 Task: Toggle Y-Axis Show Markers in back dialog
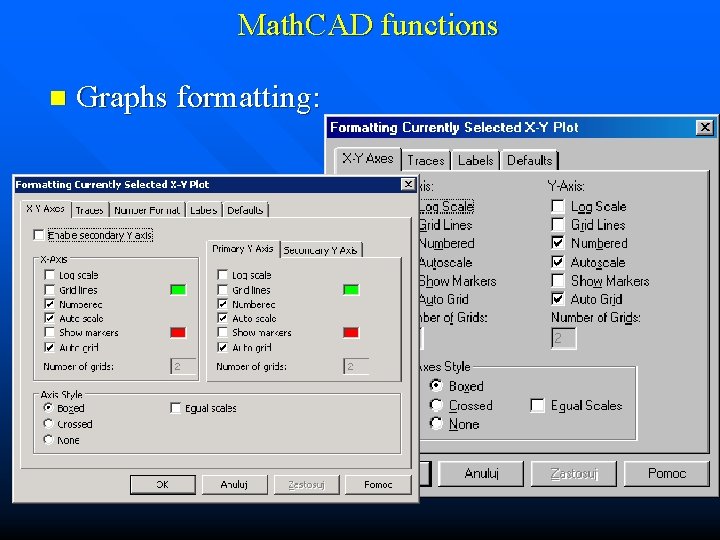pyautogui.click(x=558, y=281)
